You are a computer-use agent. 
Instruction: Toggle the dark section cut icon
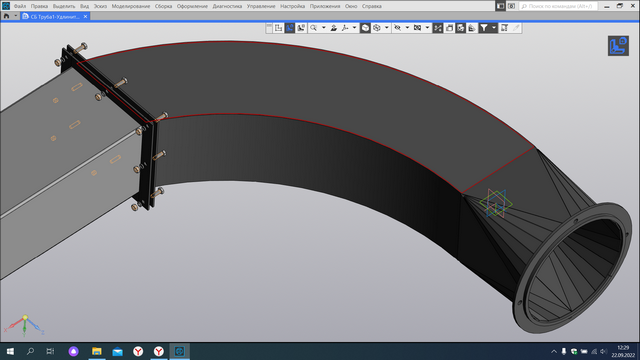(x=438, y=28)
